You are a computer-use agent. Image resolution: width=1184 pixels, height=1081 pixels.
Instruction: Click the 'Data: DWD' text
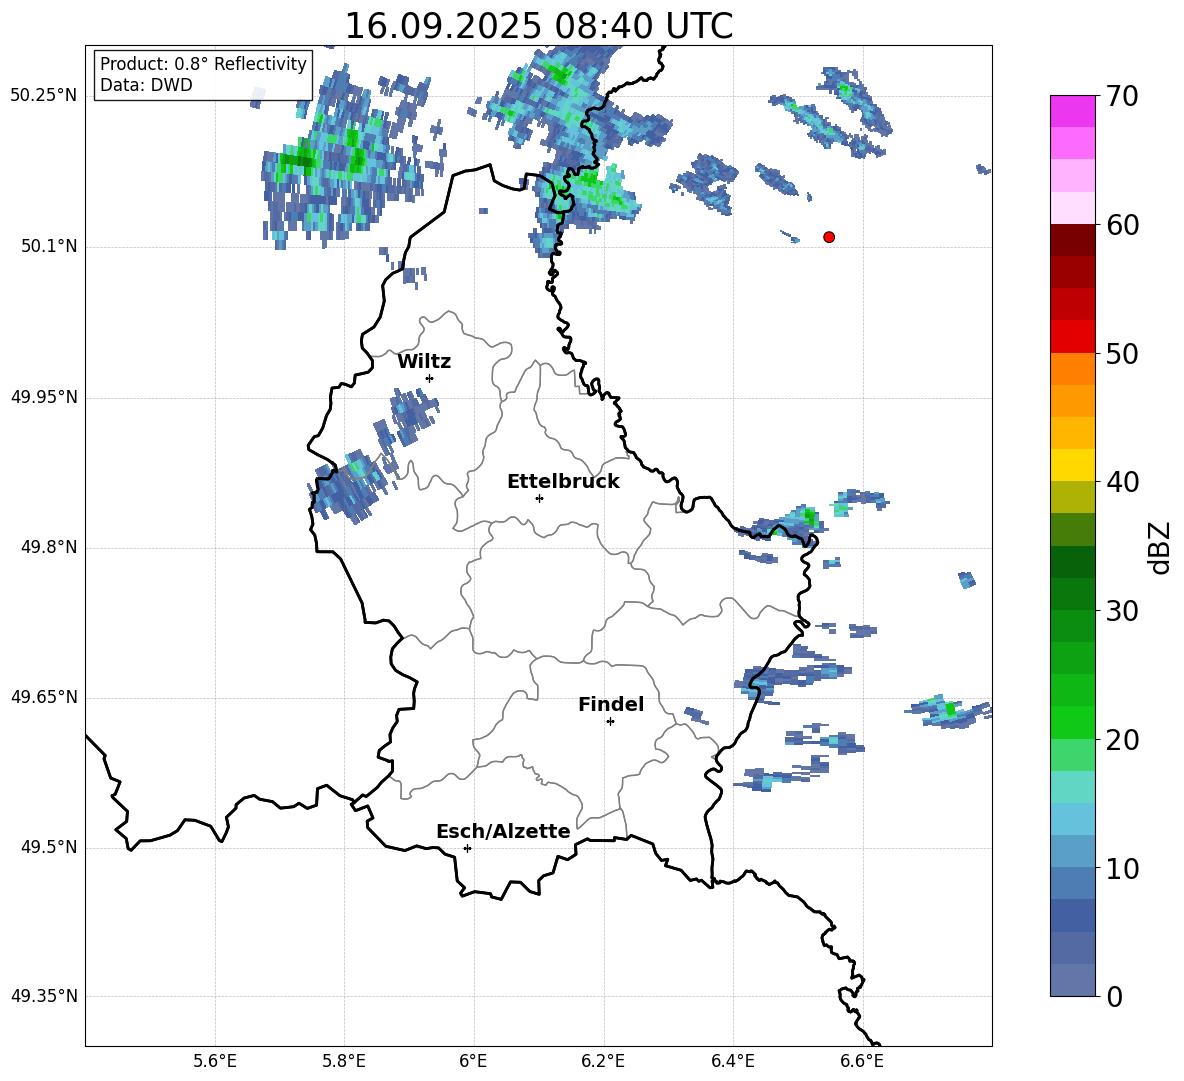(146, 85)
